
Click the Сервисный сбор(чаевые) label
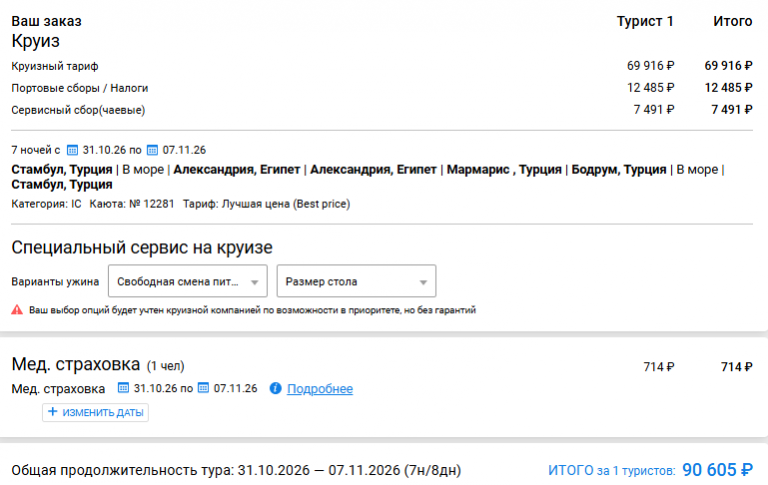[x=78, y=110]
